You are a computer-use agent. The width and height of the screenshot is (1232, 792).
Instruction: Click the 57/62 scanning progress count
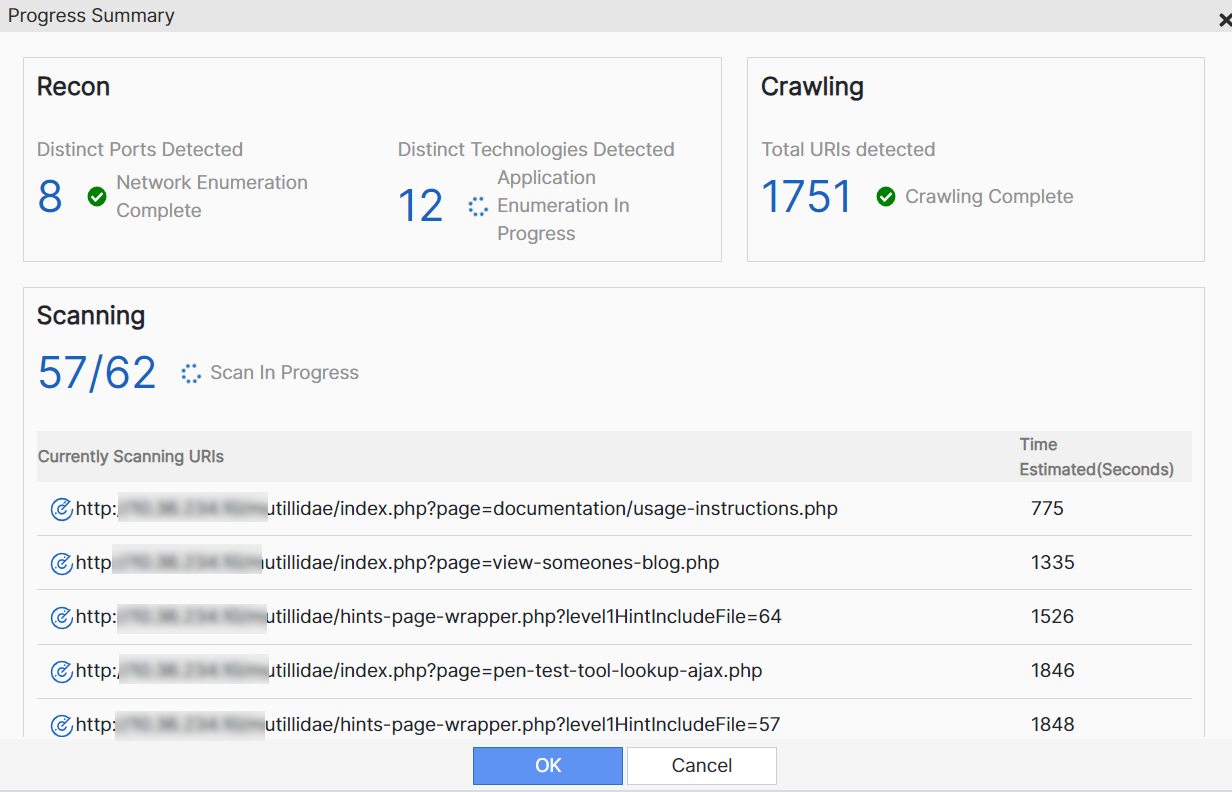(x=97, y=373)
